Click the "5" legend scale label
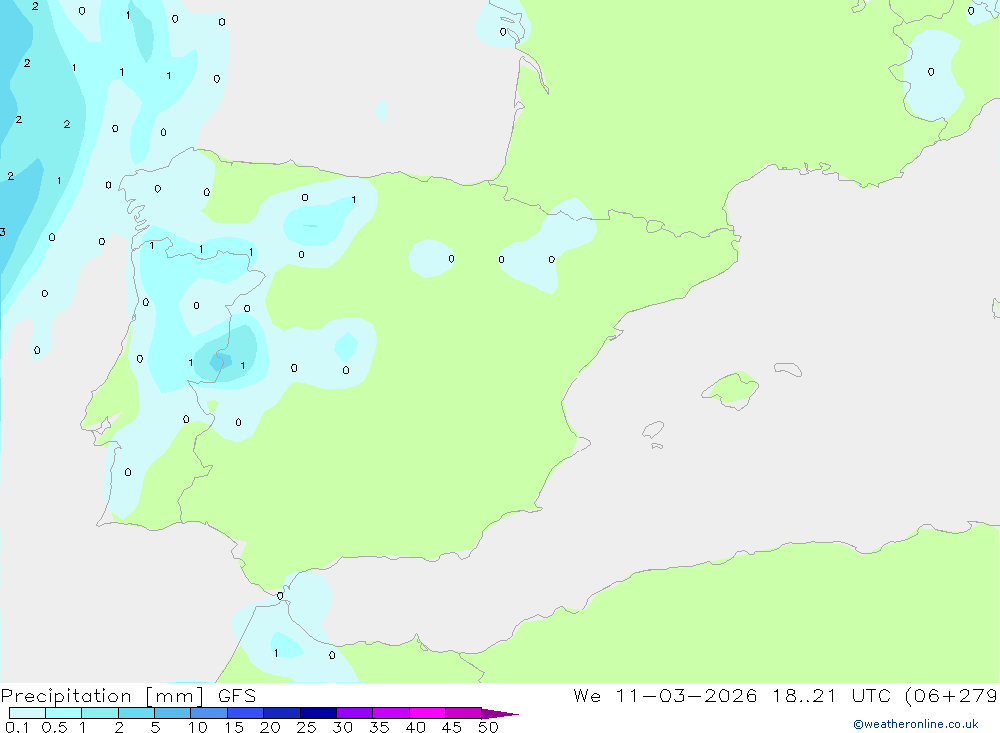 coord(155,727)
